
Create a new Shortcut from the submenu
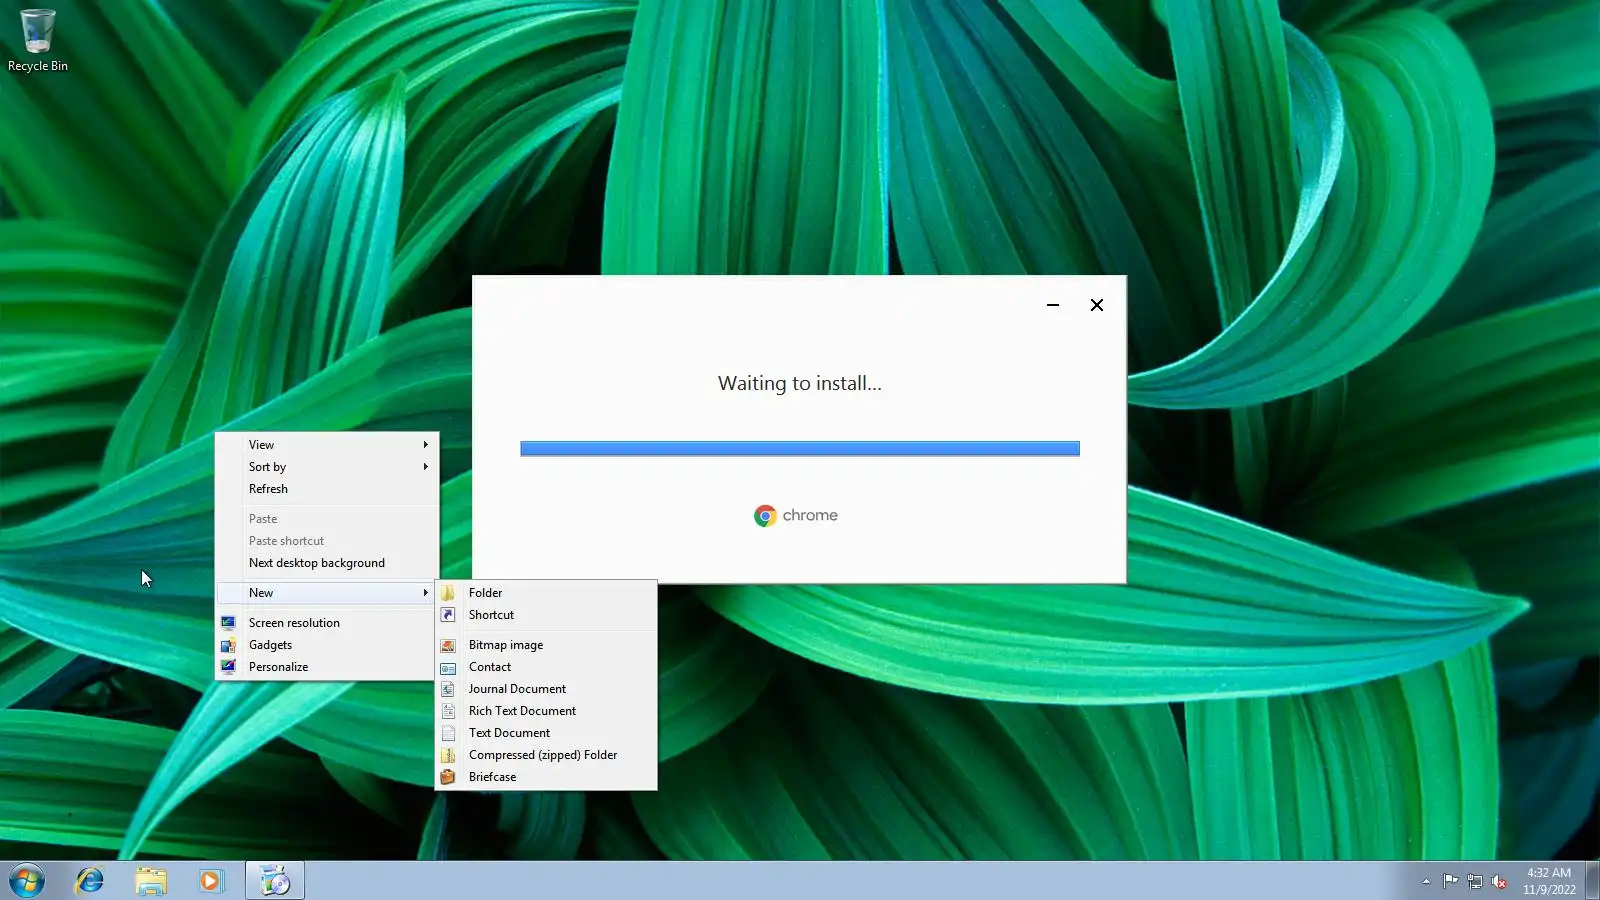(x=546, y=615)
